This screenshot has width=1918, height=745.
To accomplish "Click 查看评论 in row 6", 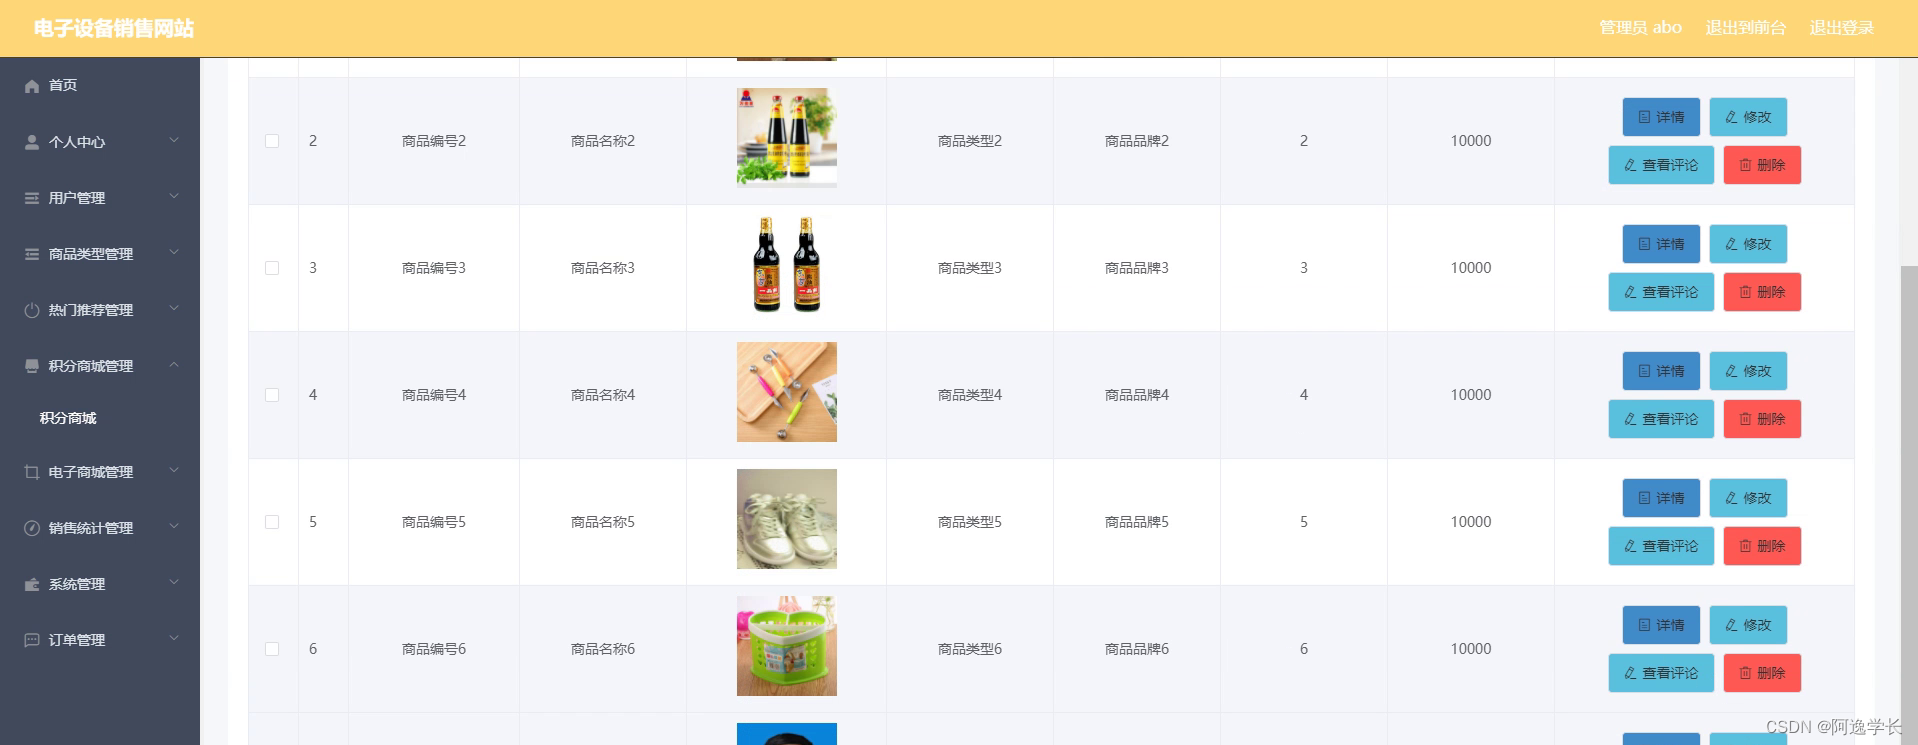I will coord(1661,673).
